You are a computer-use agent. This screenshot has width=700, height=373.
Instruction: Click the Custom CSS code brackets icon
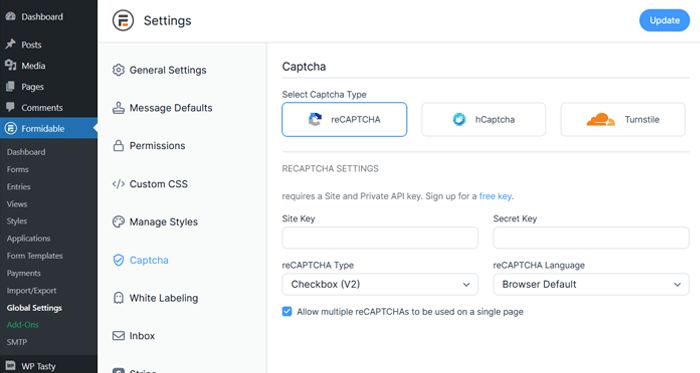(x=118, y=184)
